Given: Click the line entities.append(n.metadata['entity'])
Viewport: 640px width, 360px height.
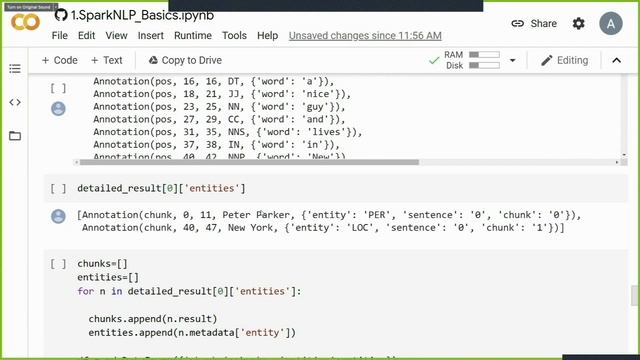Looking at the screenshot, I should 192,333.
